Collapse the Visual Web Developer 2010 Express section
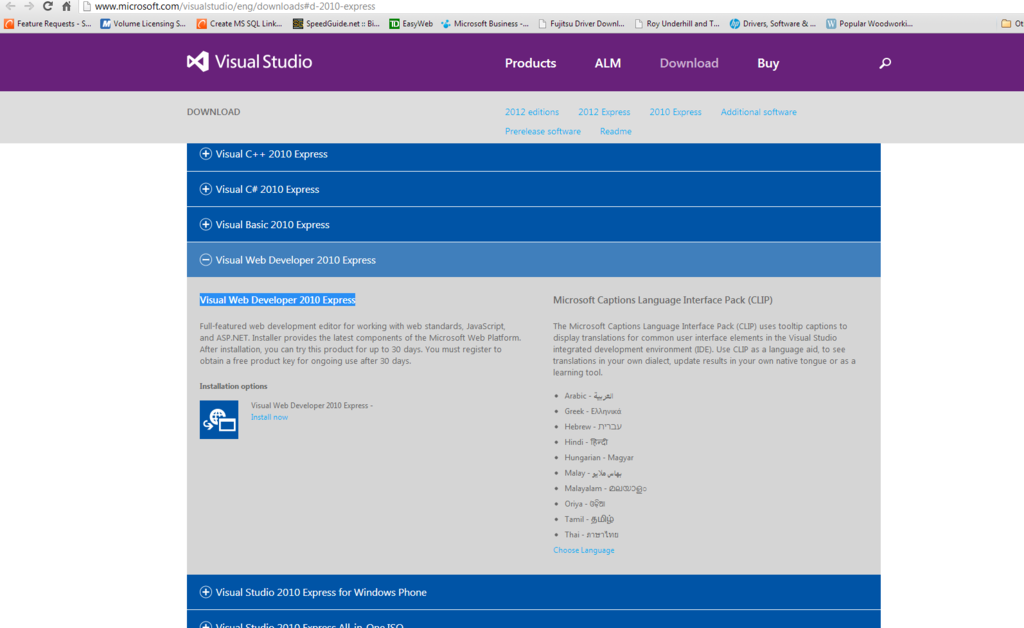Viewport: 1024px width, 628px height. coord(204,259)
